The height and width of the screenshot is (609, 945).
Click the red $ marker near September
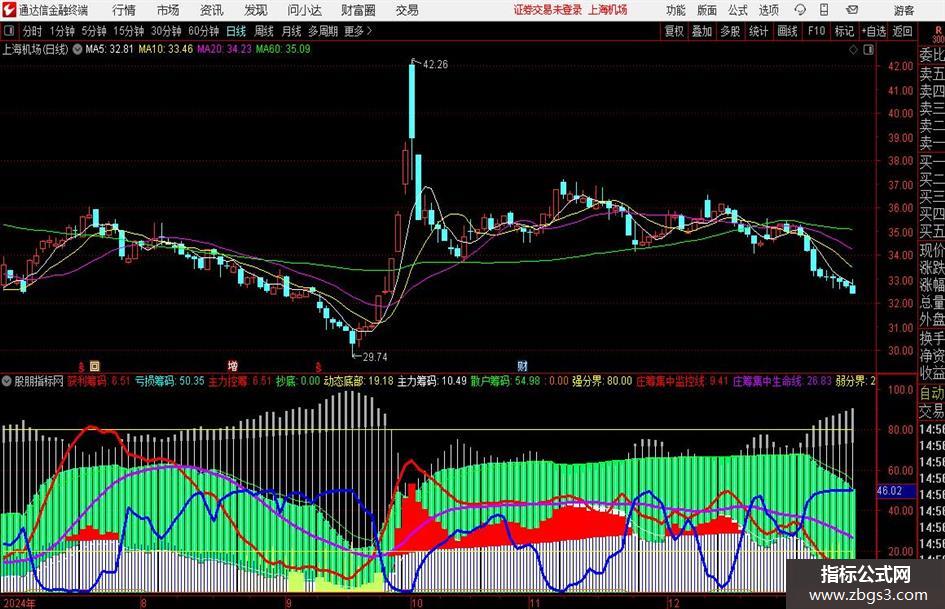coord(318,366)
